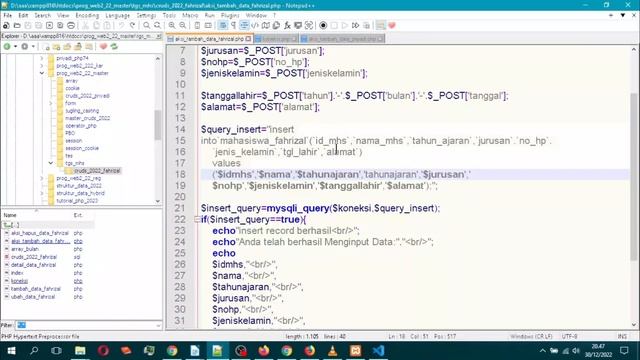640x360 pixels.
Task: Collapse the prog_web2_22_master folder
Action: point(42,73)
